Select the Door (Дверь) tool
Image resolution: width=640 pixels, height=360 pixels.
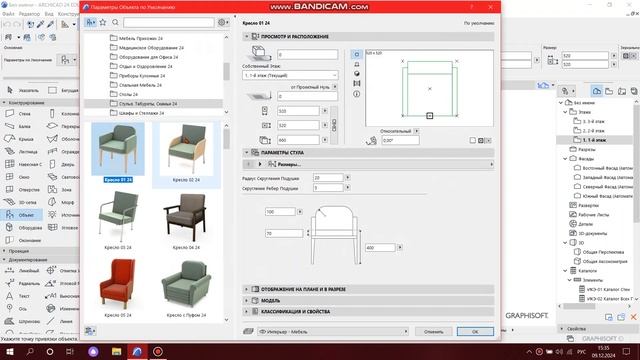tap(62, 164)
